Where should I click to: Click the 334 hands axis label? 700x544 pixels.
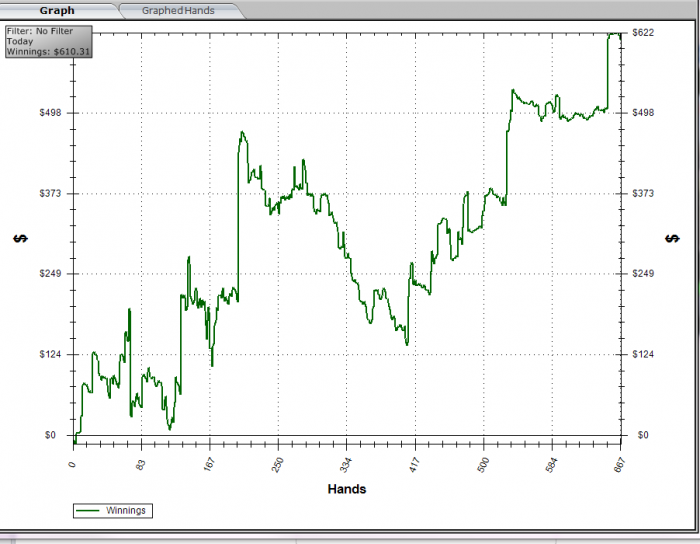coord(346,465)
